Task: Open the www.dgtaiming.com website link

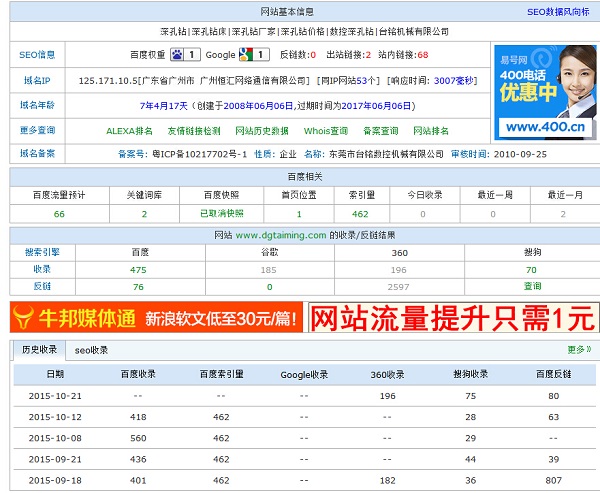Action: tap(281, 235)
